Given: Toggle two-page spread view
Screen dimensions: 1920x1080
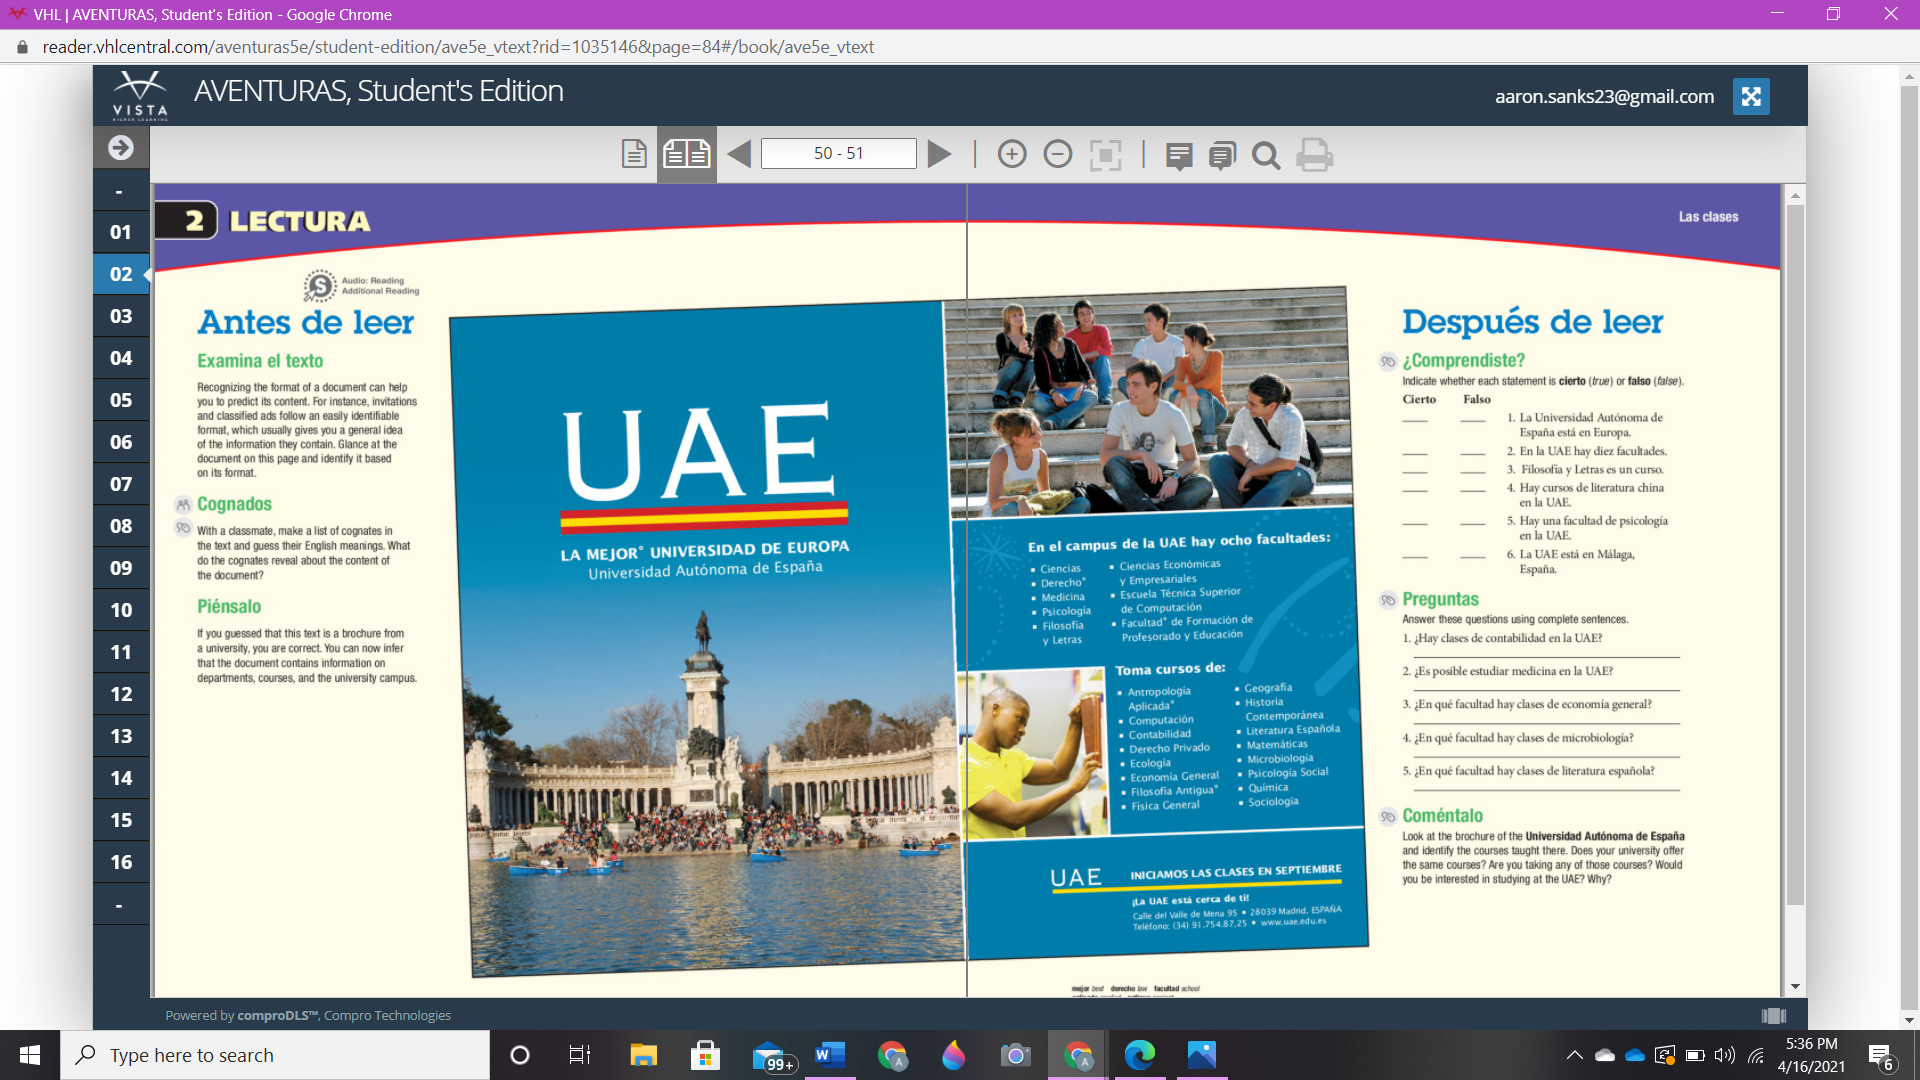Looking at the screenshot, I should tap(686, 154).
